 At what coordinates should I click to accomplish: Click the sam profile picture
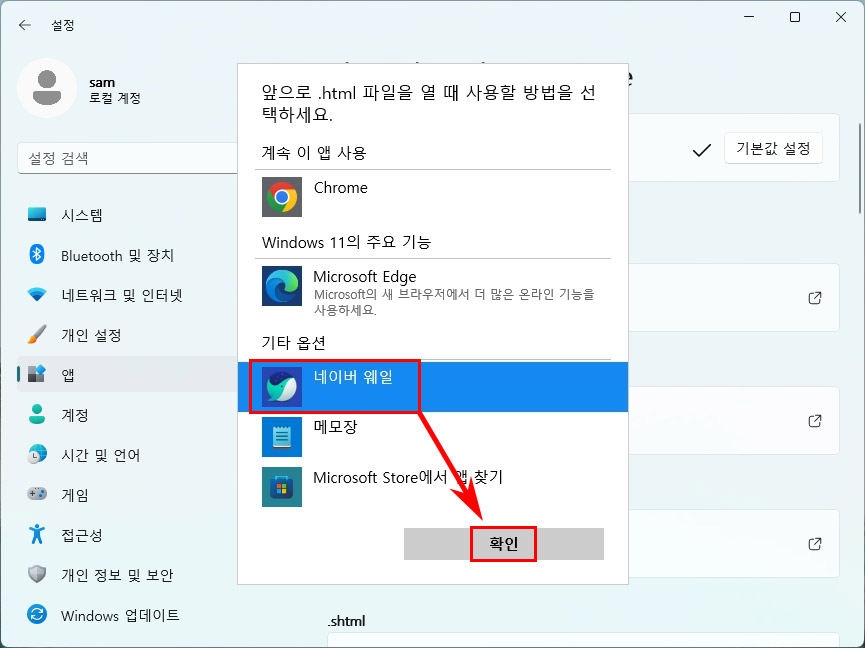point(47,88)
